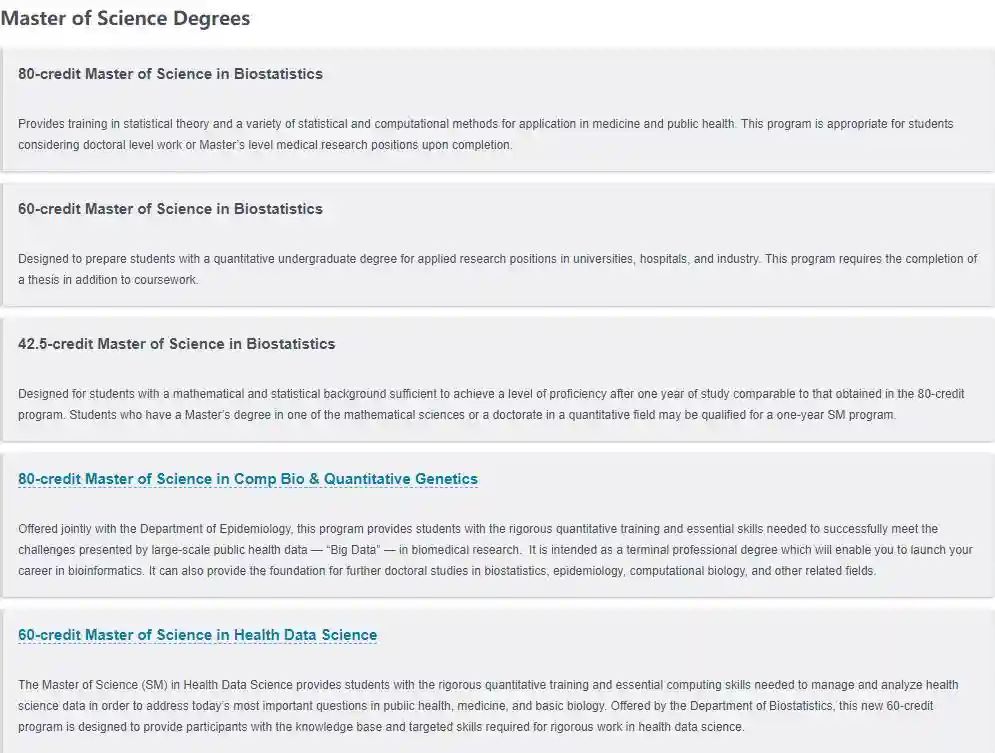Click the paragraph starting "Designed to prepare students"
Screen dimensions: 995x753
pyautogui.click(x=497, y=269)
